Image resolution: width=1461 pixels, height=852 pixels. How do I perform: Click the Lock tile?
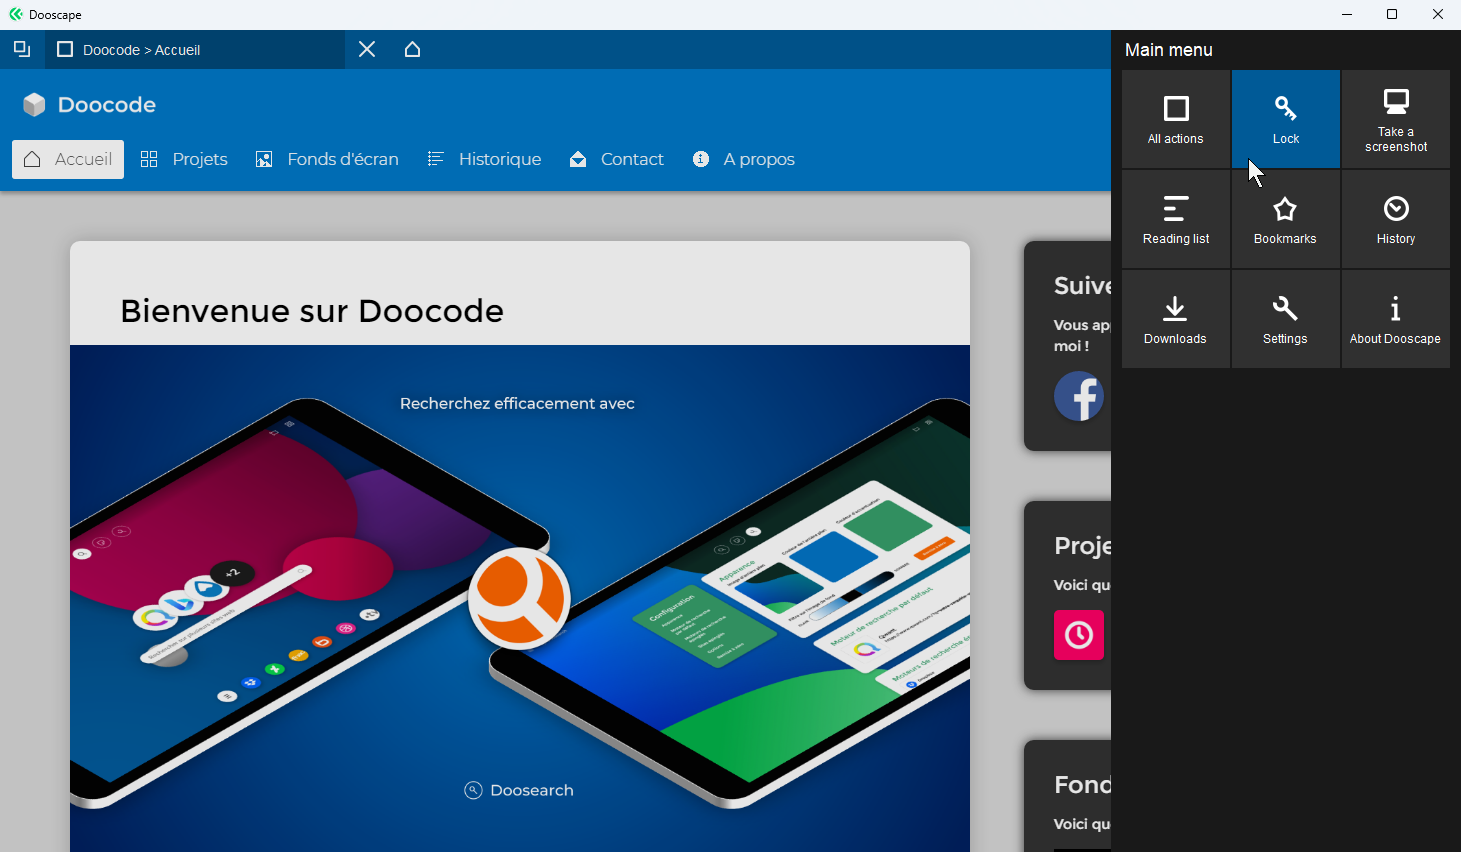click(1285, 119)
